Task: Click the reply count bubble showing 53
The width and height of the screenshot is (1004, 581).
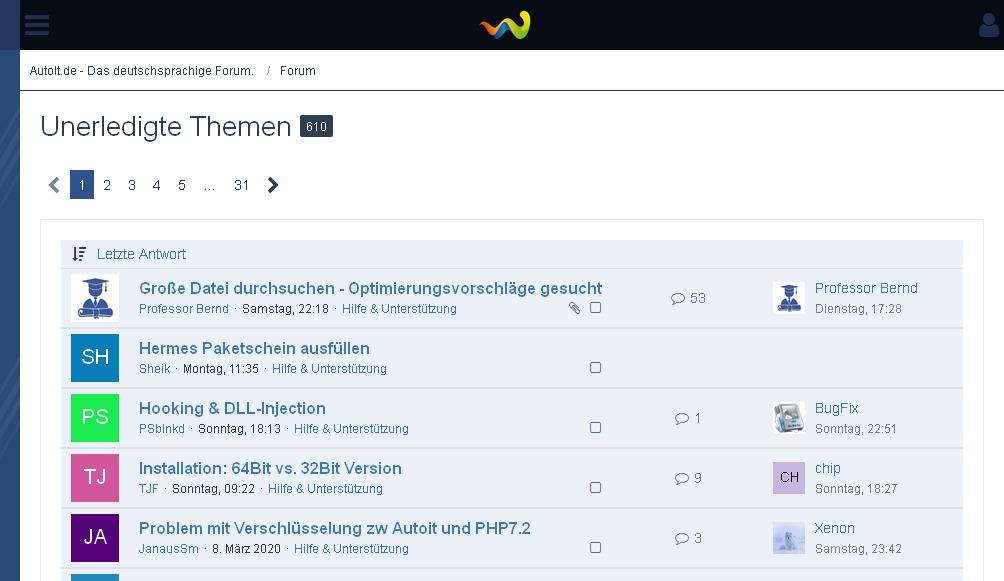Action: pos(688,299)
